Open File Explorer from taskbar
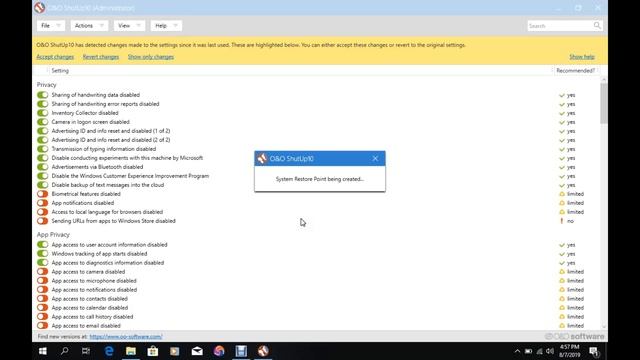 pos(131,351)
